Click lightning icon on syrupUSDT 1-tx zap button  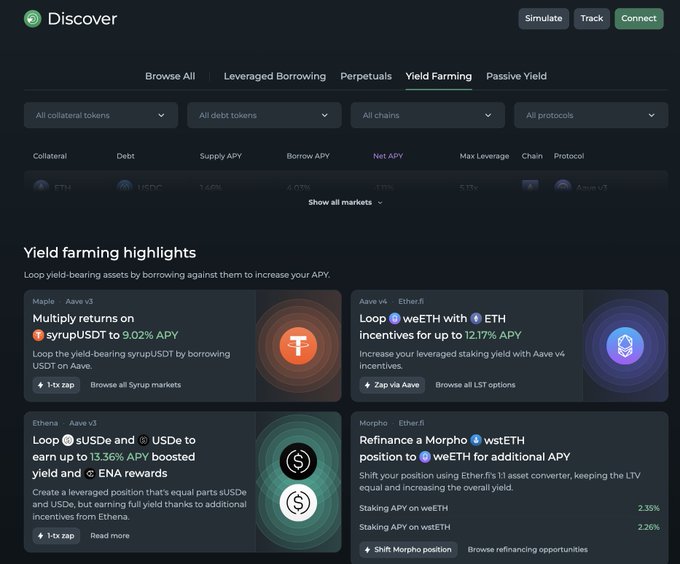coord(40,385)
